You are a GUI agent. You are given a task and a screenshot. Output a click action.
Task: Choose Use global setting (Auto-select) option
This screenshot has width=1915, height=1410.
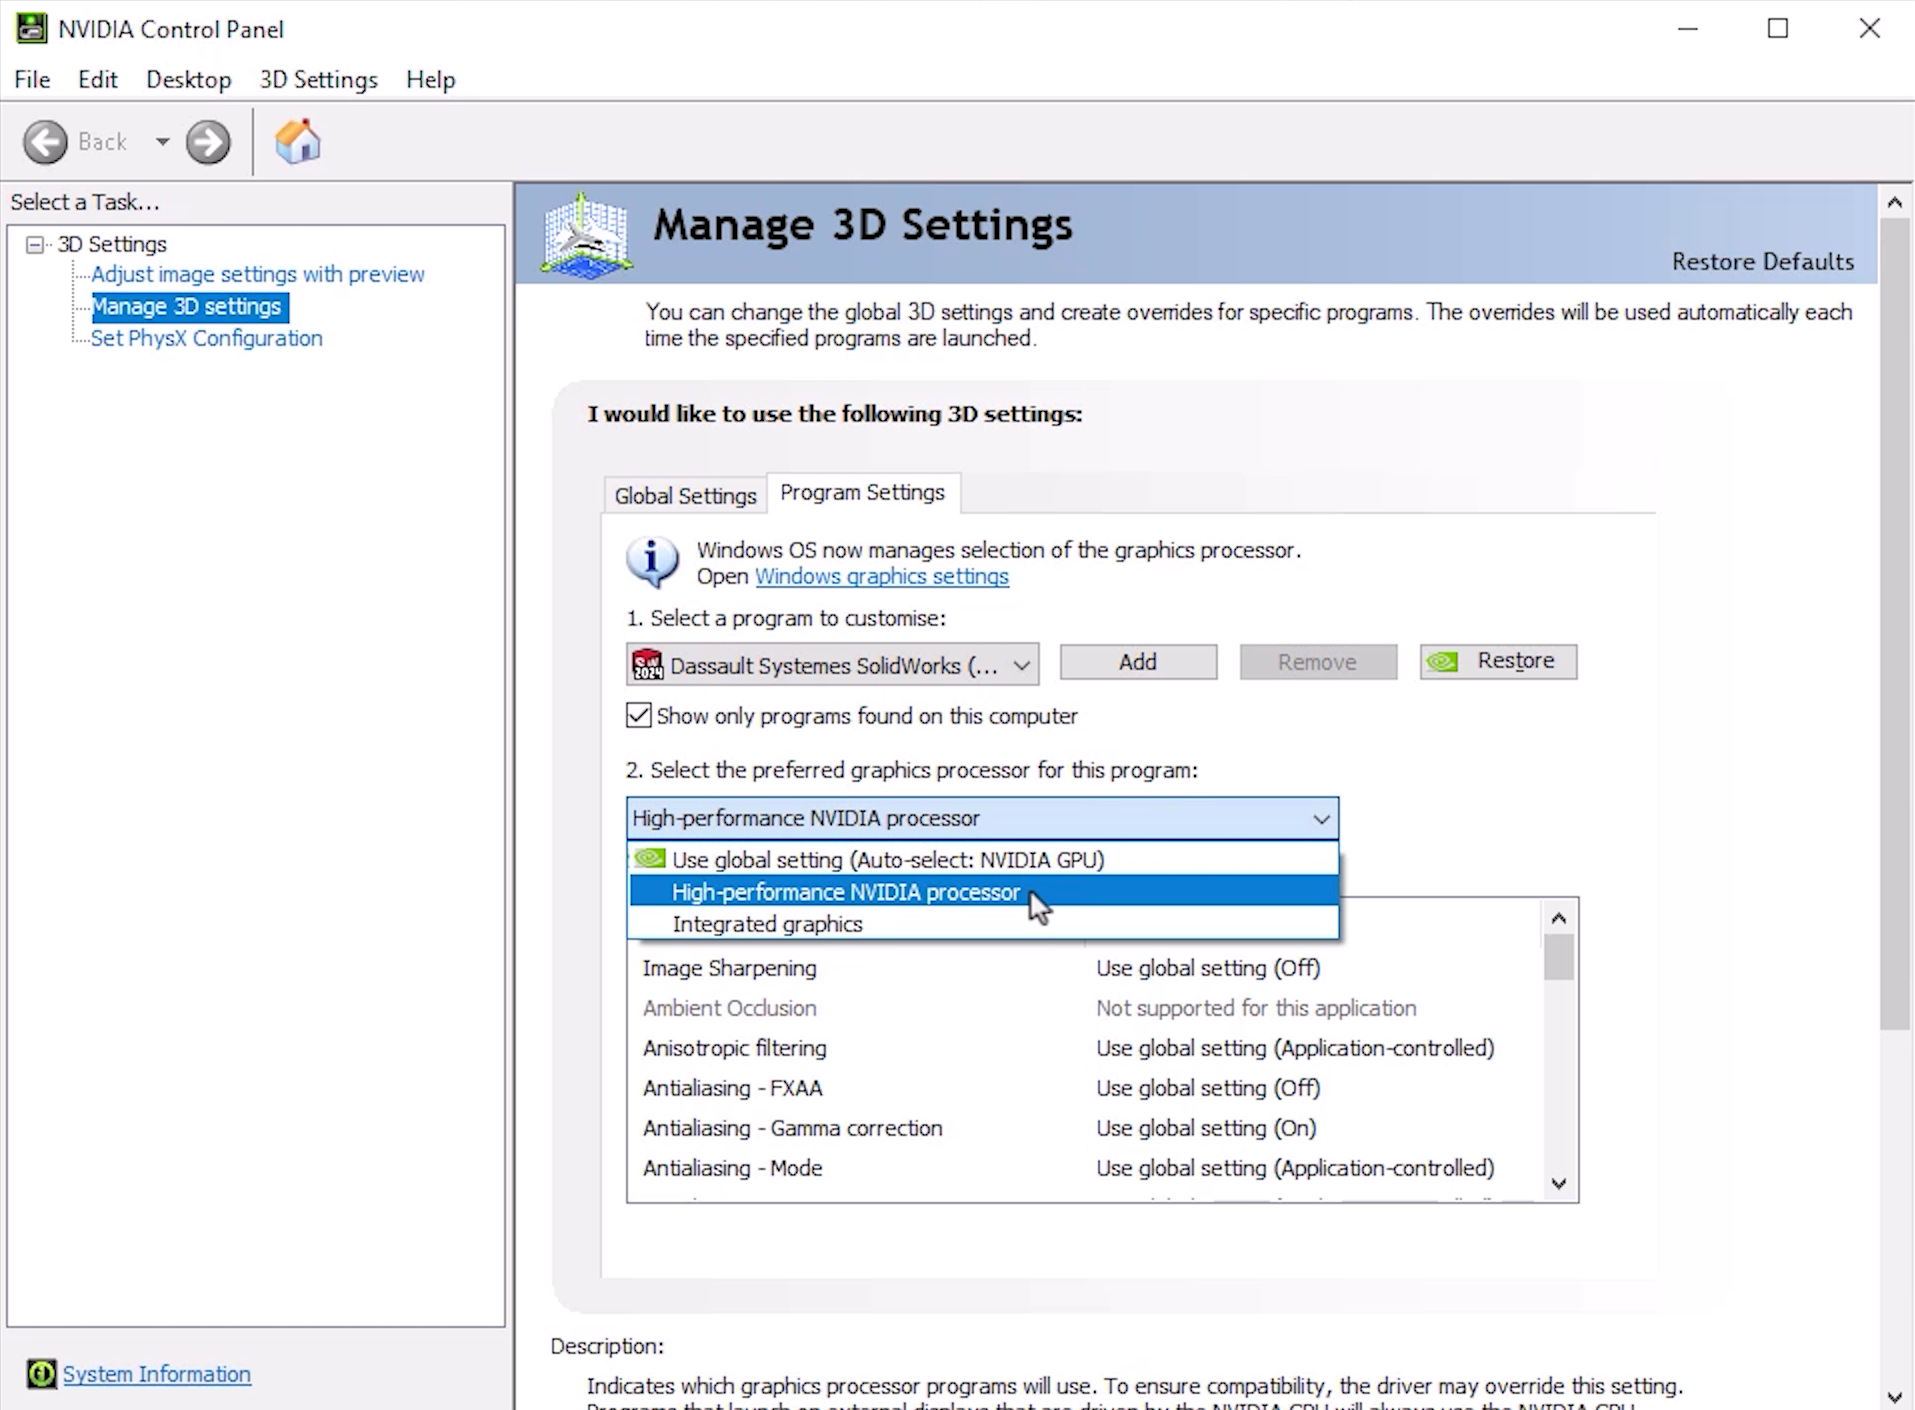[887, 859]
